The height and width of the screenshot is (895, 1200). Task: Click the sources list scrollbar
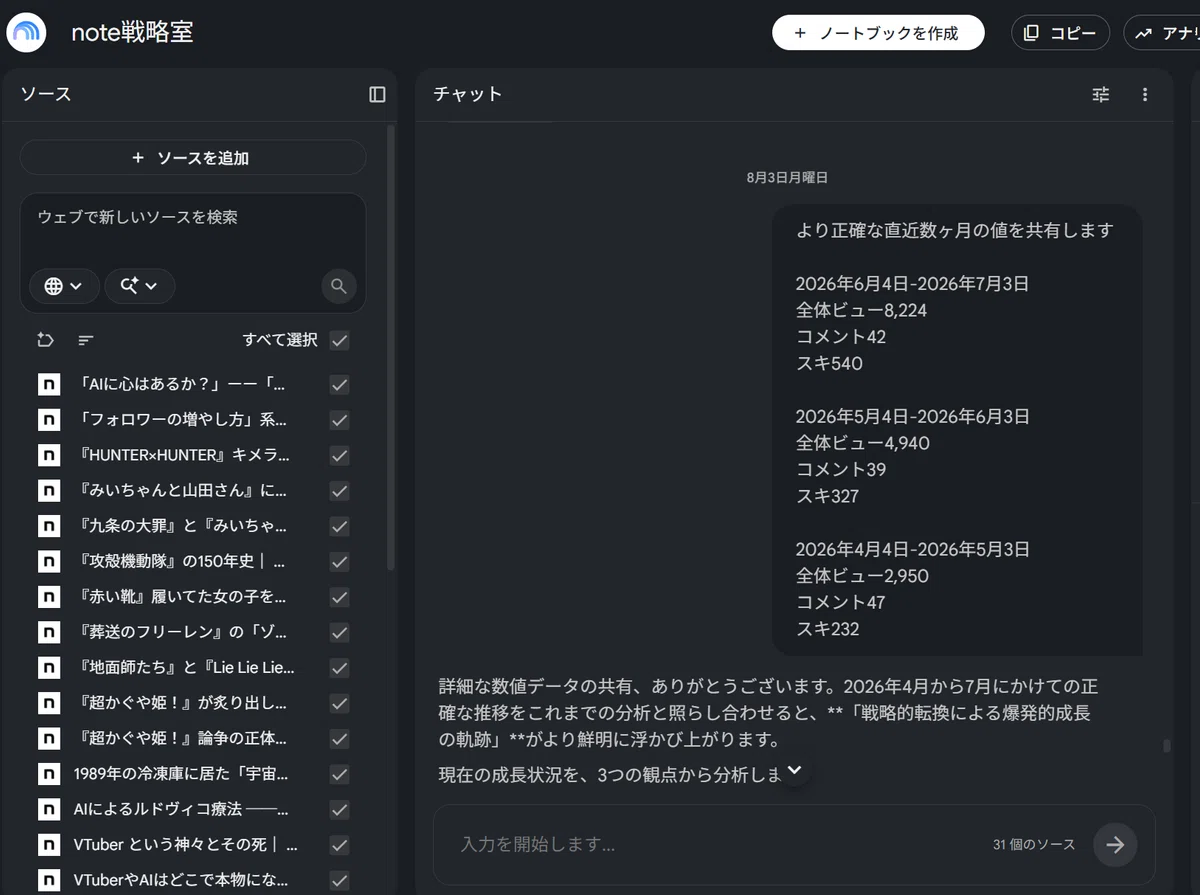click(391, 348)
